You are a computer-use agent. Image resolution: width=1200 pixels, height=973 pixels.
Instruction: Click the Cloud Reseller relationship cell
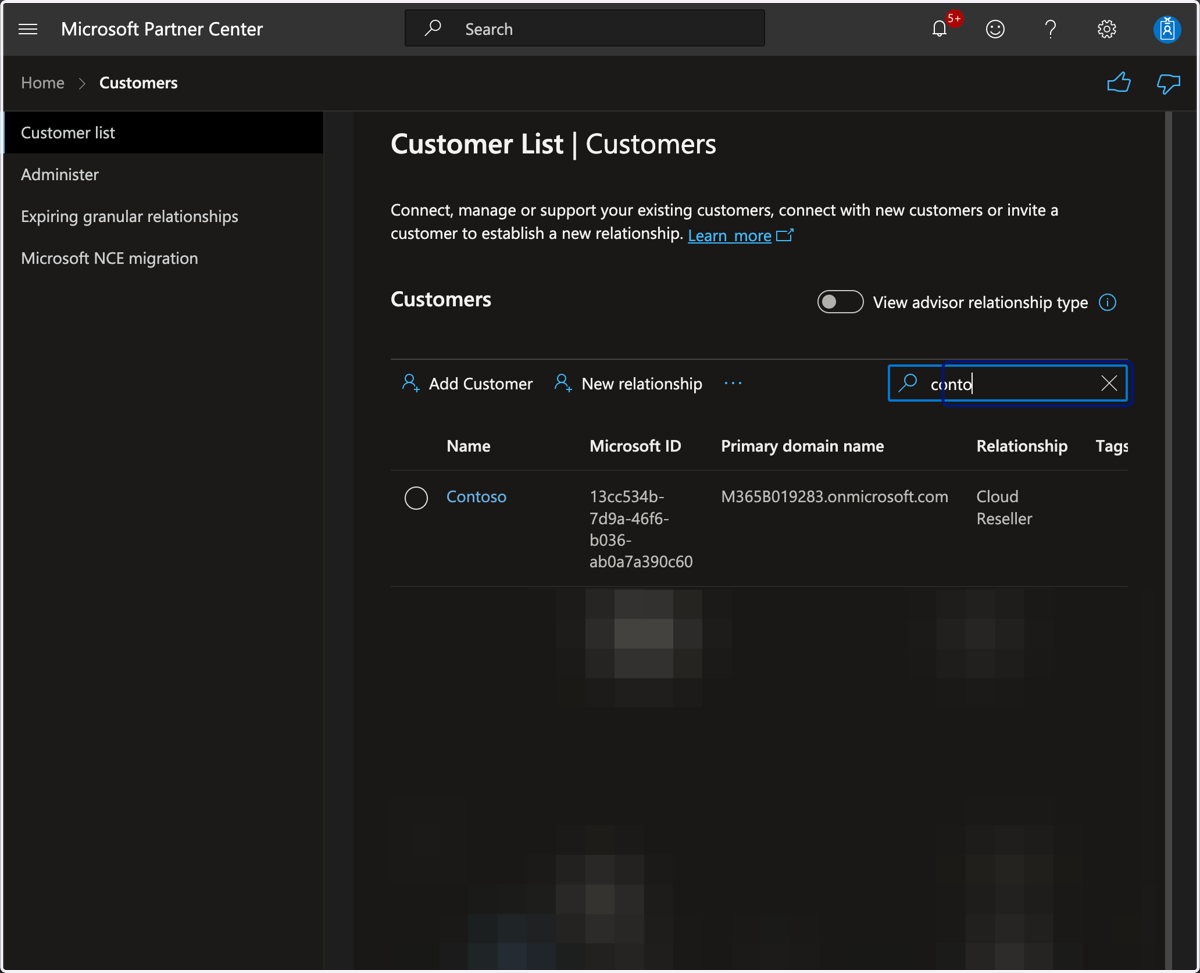1004,507
